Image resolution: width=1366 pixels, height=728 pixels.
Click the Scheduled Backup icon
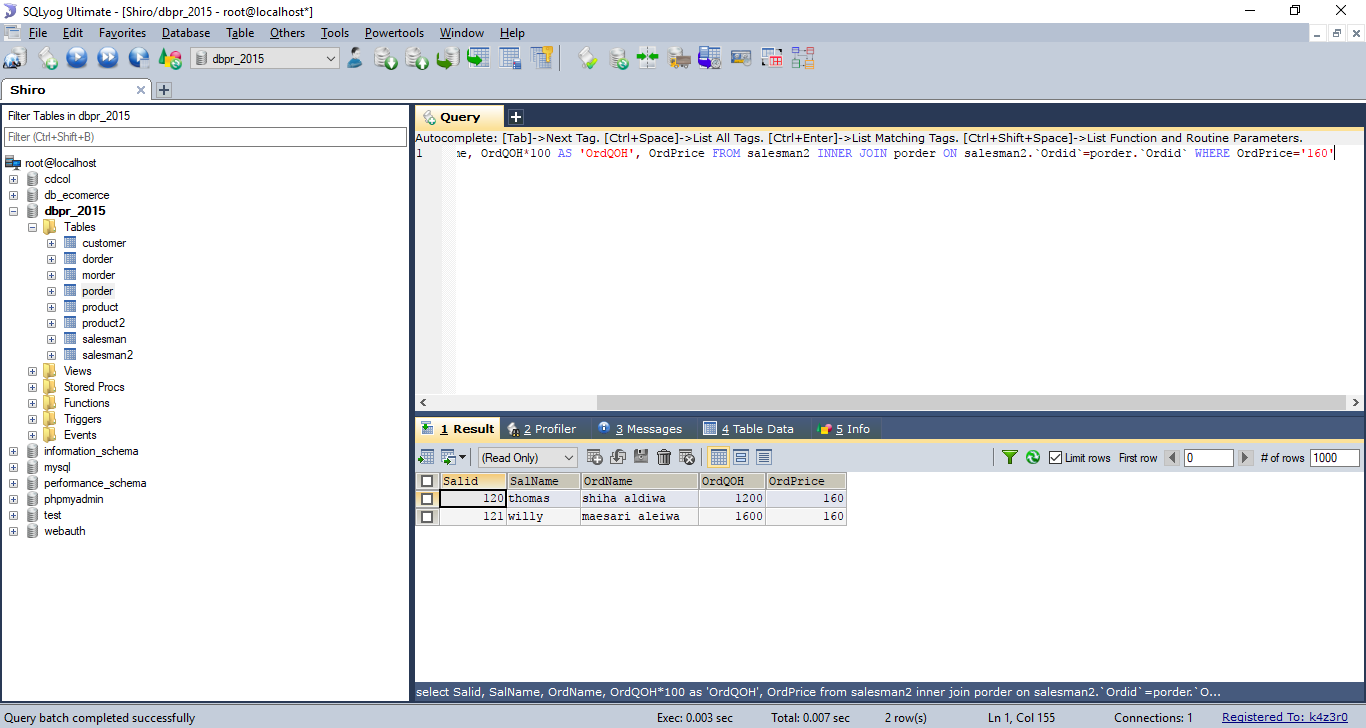click(679, 58)
